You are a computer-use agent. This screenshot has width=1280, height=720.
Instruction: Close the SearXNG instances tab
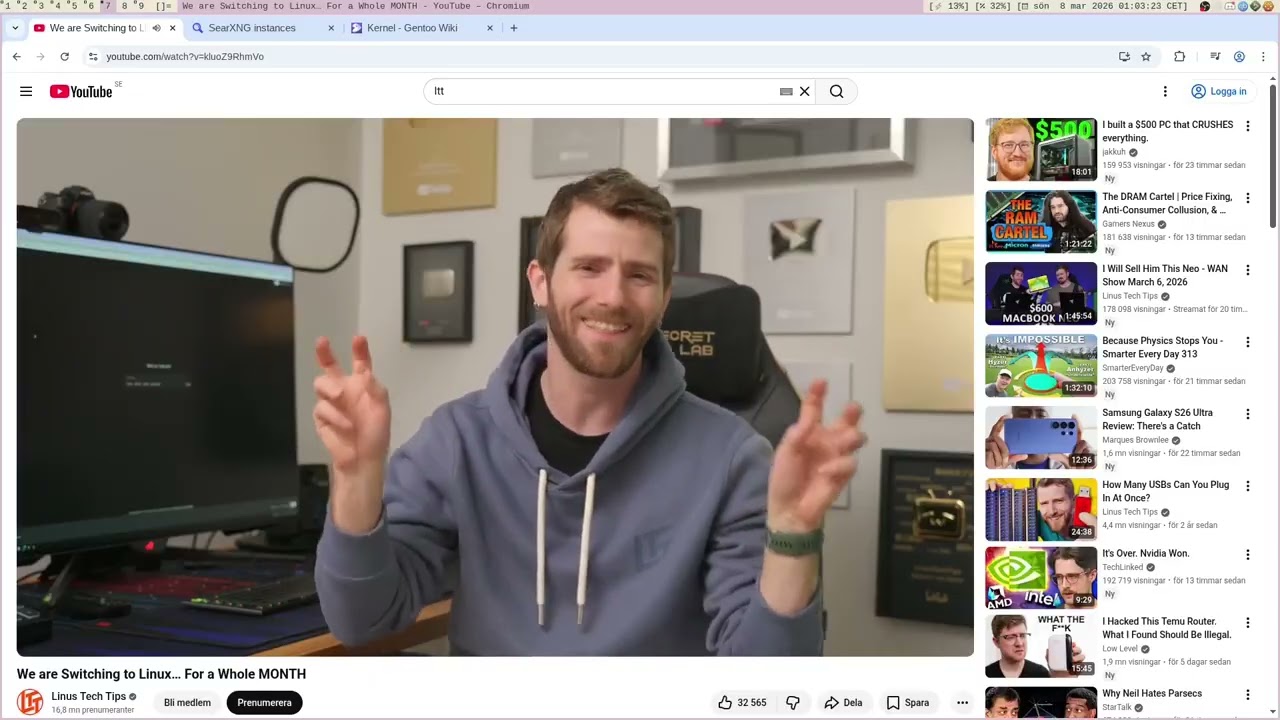(x=331, y=28)
